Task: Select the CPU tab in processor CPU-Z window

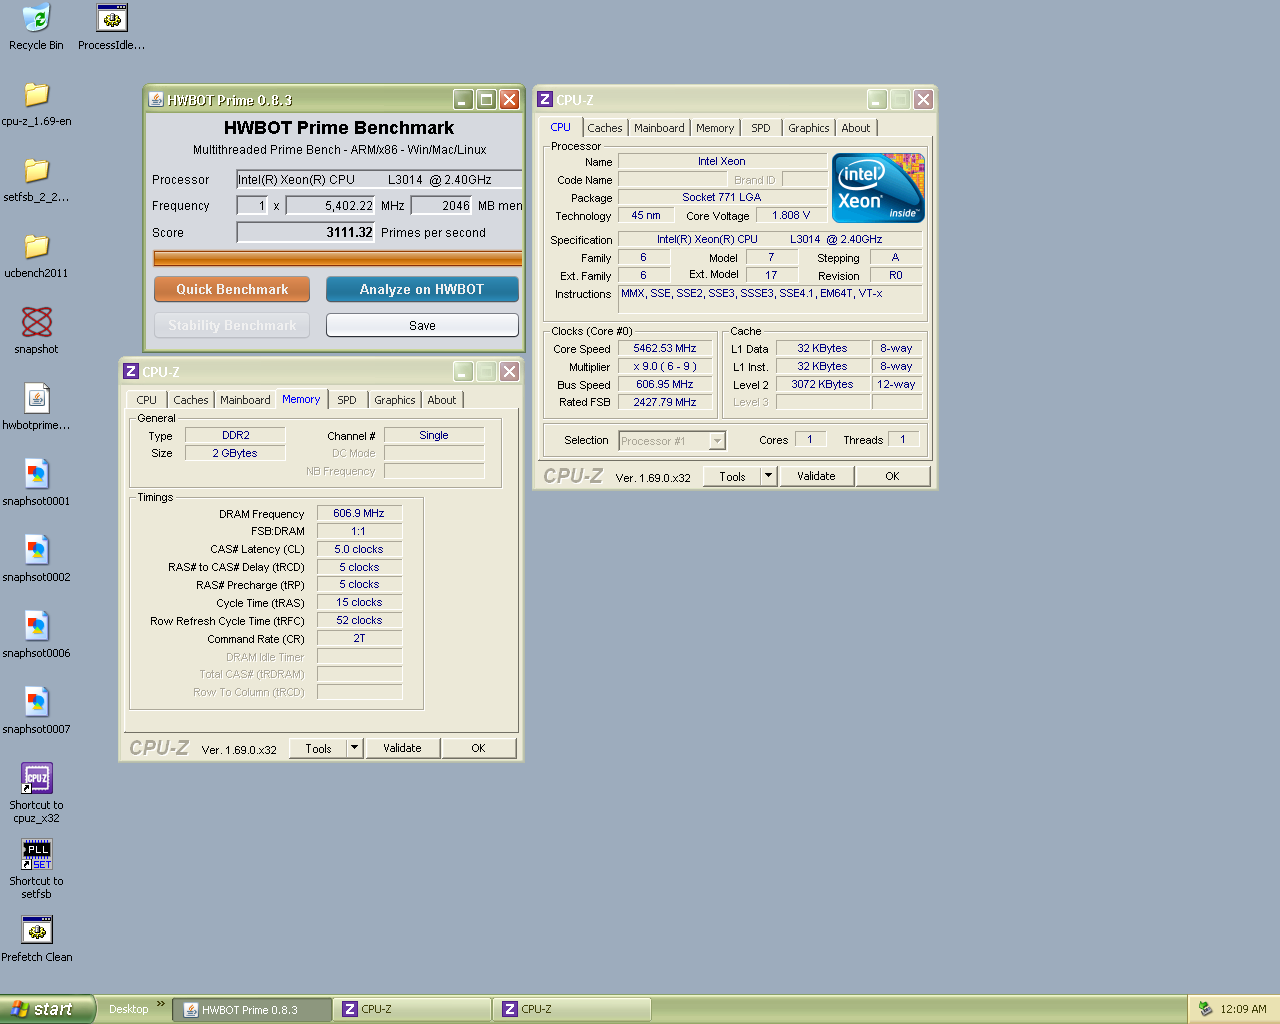Action: (560, 127)
